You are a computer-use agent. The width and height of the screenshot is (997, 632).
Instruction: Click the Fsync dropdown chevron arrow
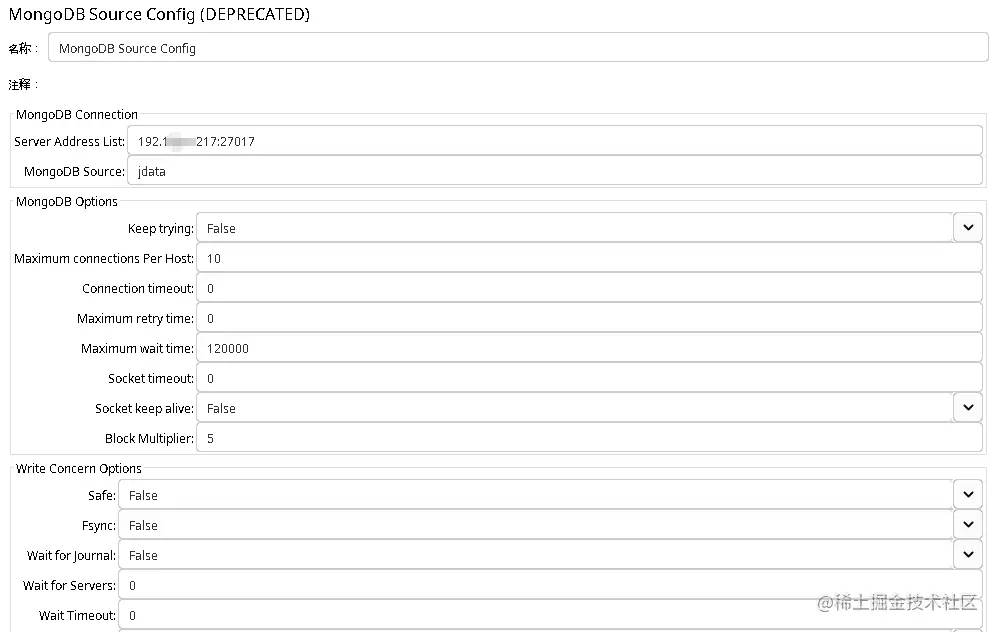[966, 524]
